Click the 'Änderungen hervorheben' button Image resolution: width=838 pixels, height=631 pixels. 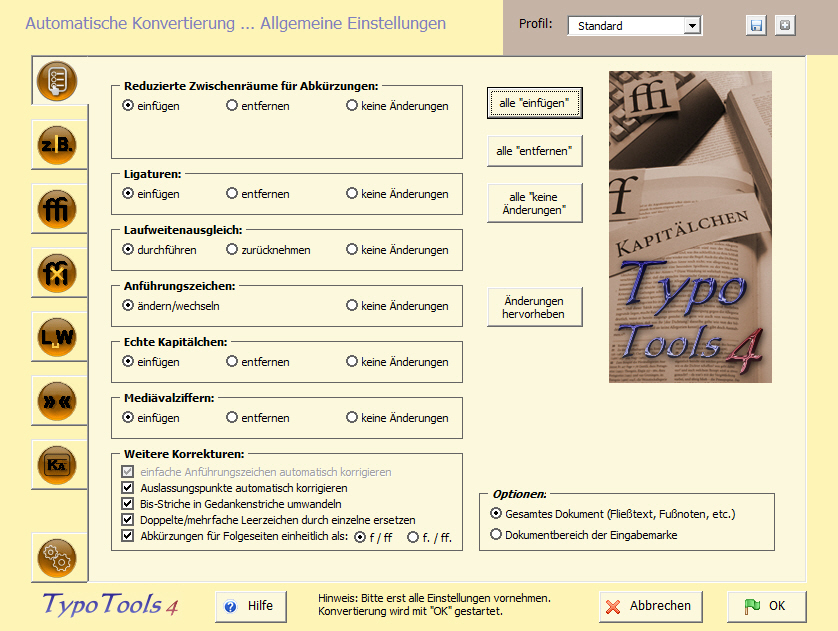pyautogui.click(x=534, y=307)
